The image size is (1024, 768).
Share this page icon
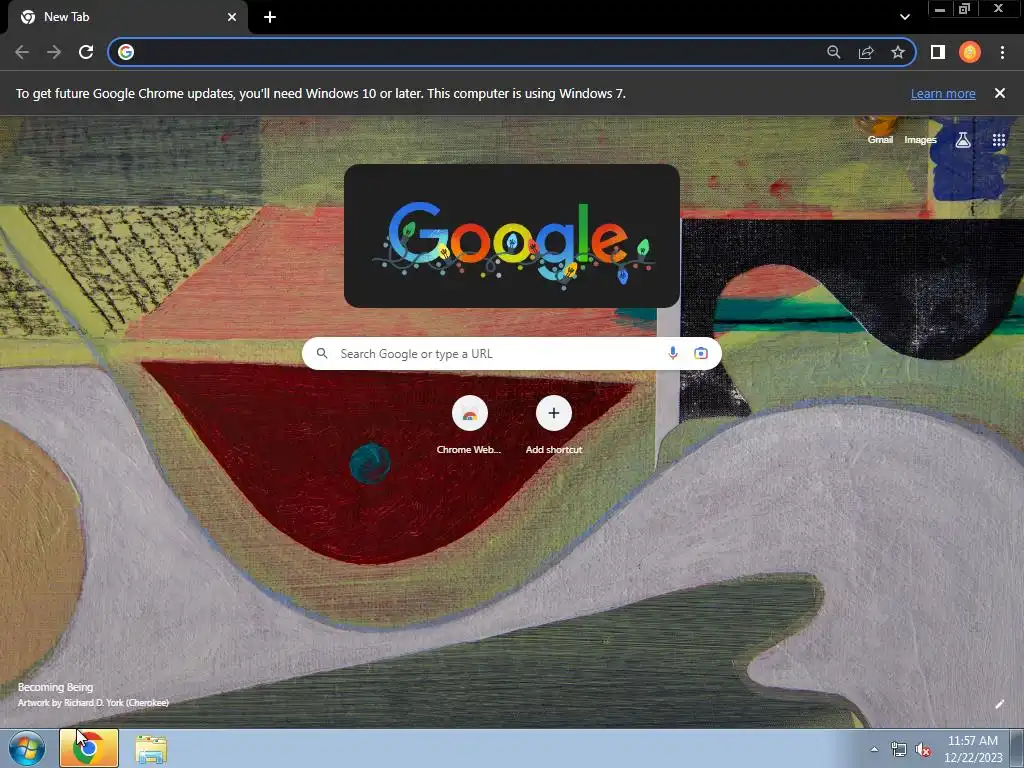866,52
